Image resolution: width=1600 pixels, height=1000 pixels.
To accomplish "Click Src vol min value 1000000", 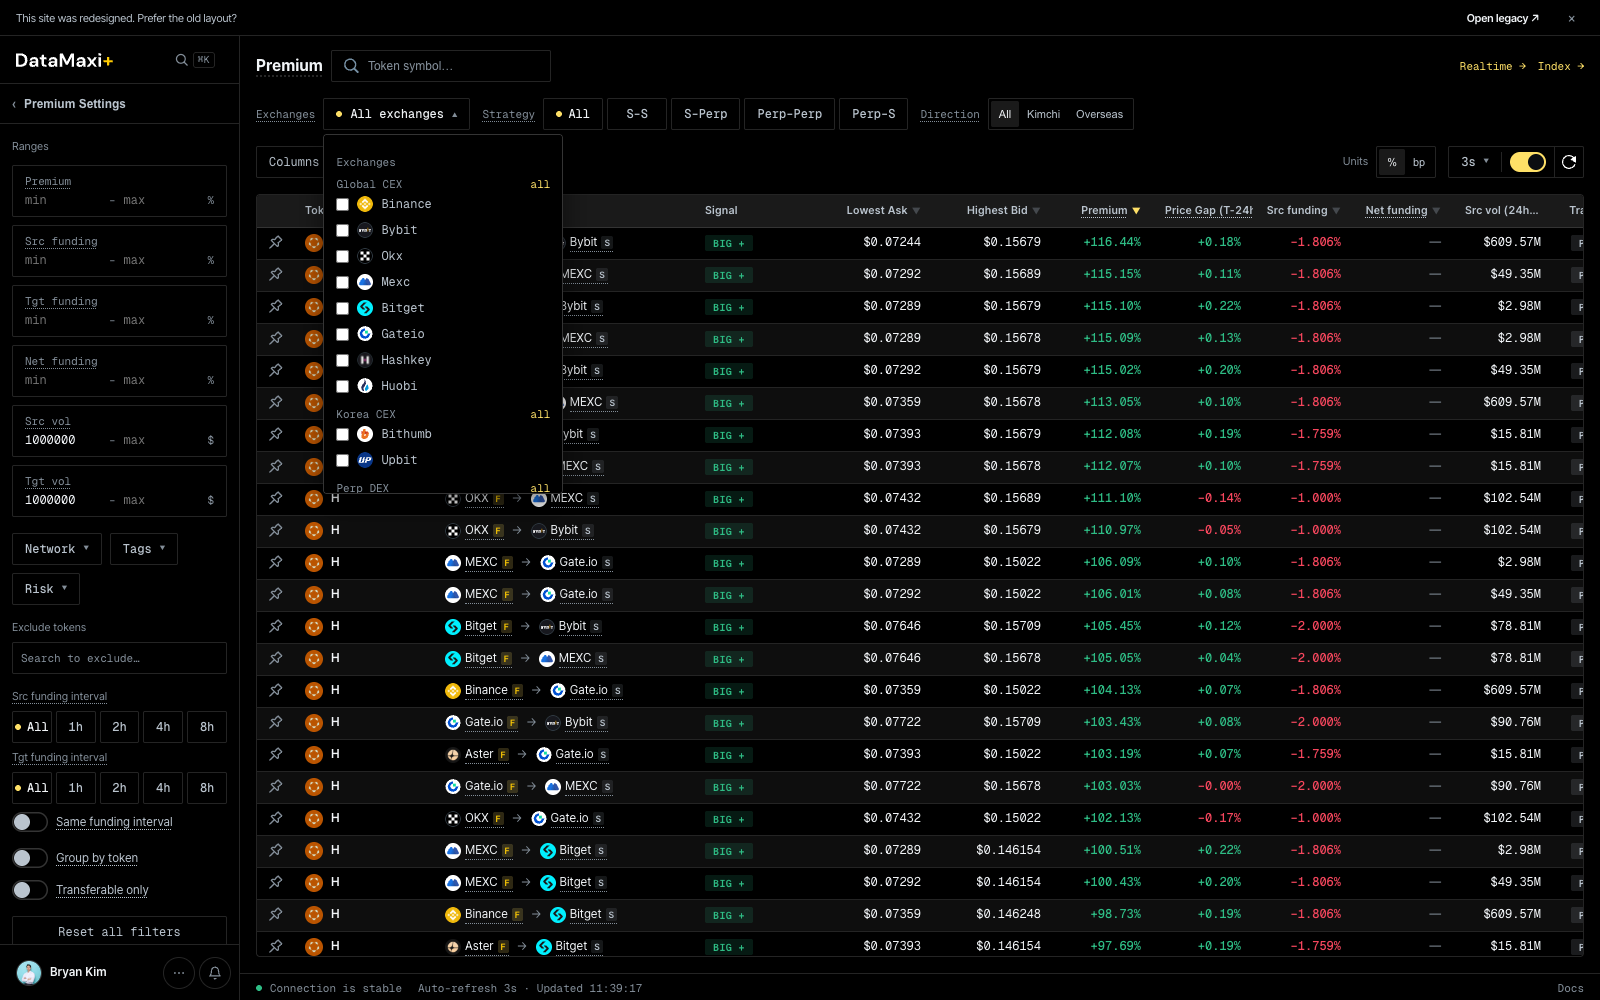I will point(50,440).
